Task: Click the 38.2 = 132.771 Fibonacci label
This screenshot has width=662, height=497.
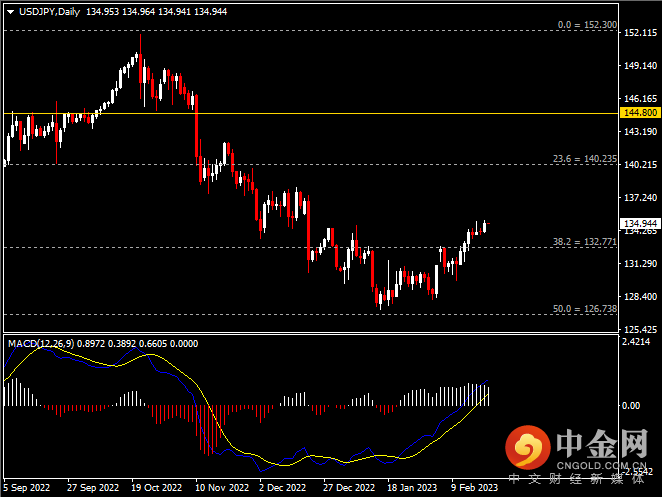Action: coord(585,242)
